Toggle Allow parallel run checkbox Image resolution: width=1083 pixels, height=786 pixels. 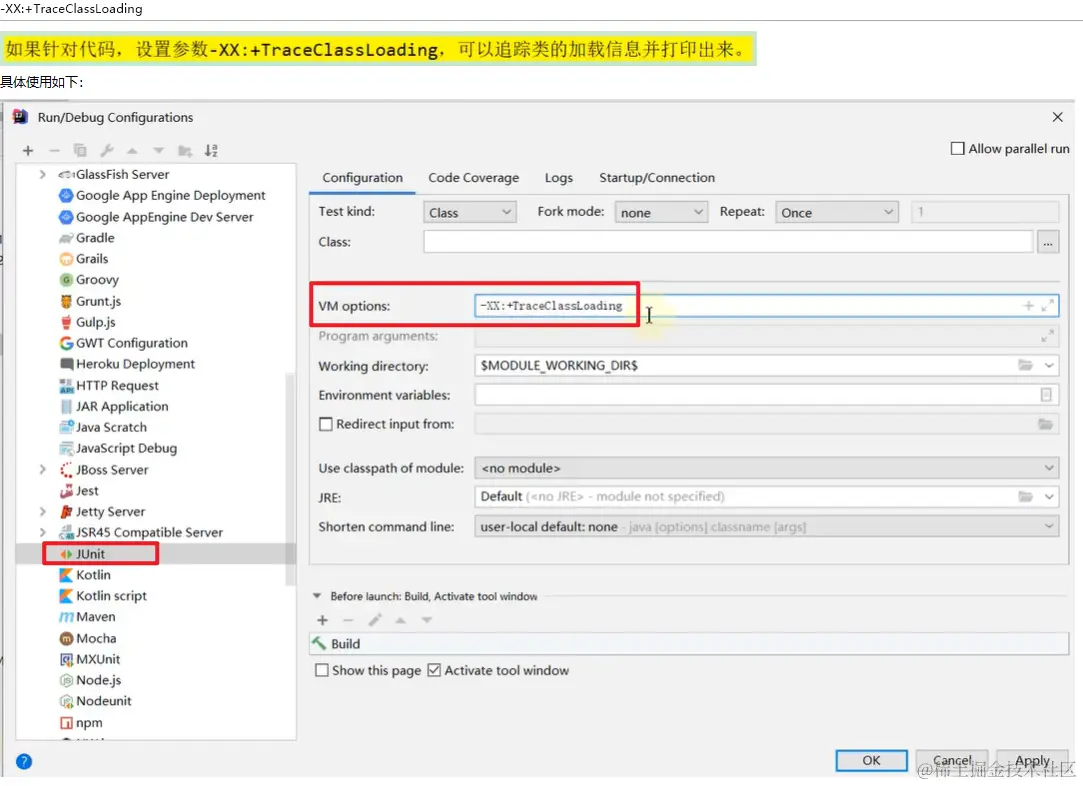click(x=957, y=148)
